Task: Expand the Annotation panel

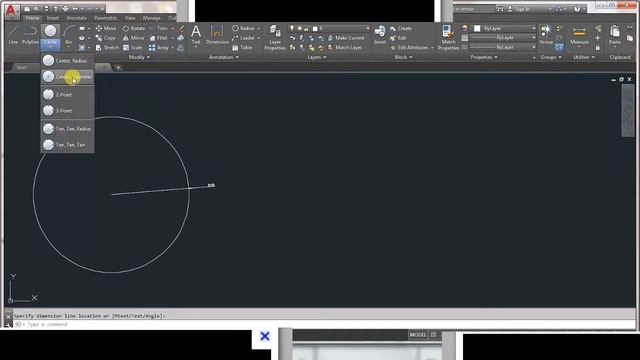Action: pos(224,57)
